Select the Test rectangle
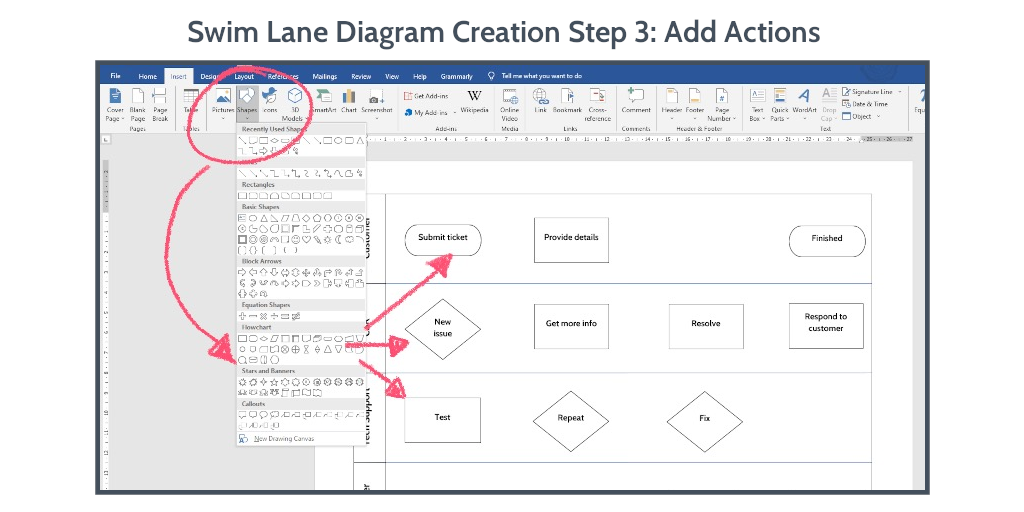This screenshot has height=512, width=1024. [442, 419]
